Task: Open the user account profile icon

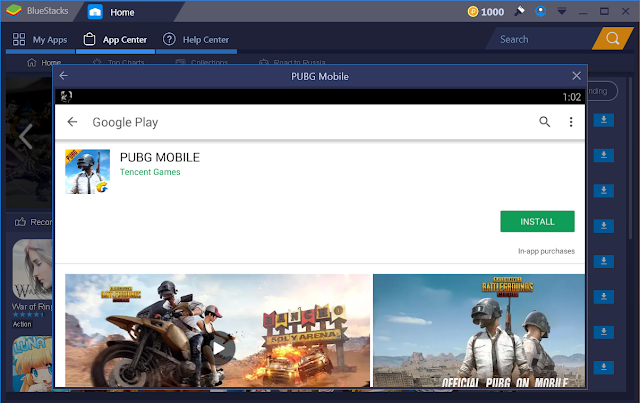Action: [540, 11]
